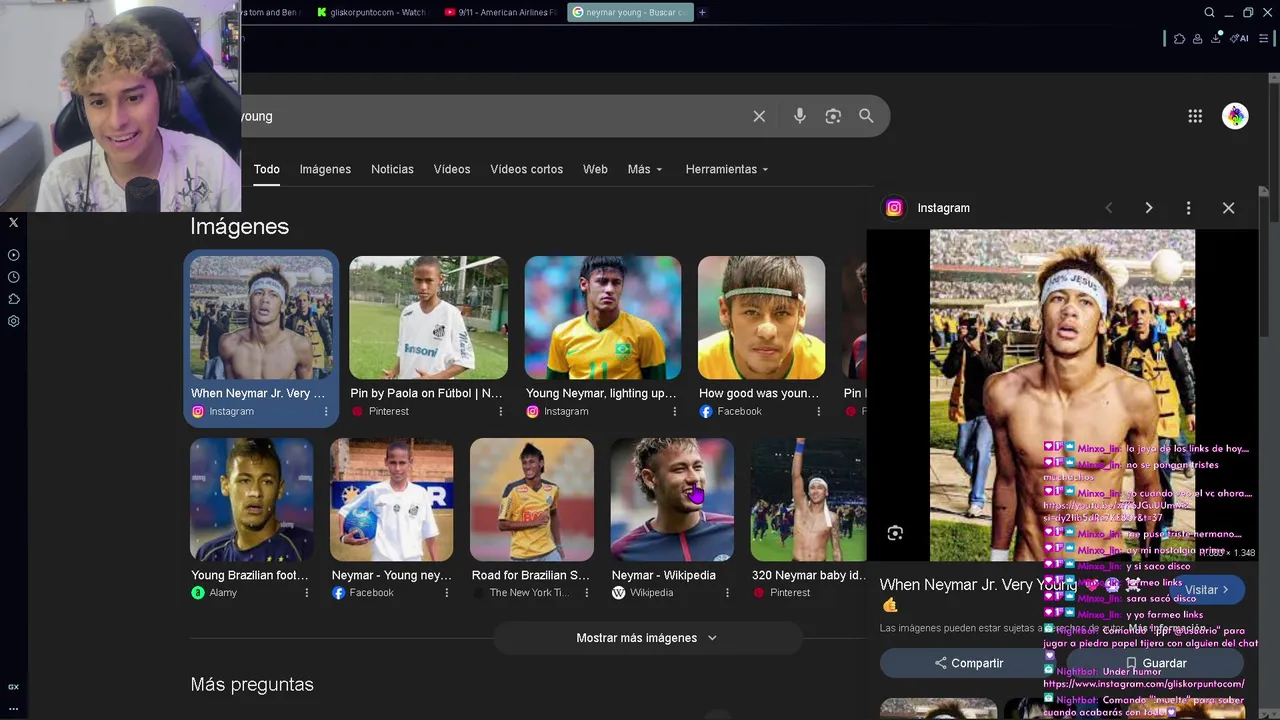Open 'Road for Brazilian S' thumbnail
Image resolution: width=1280 pixels, height=720 pixels.
(x=532, y=499)
